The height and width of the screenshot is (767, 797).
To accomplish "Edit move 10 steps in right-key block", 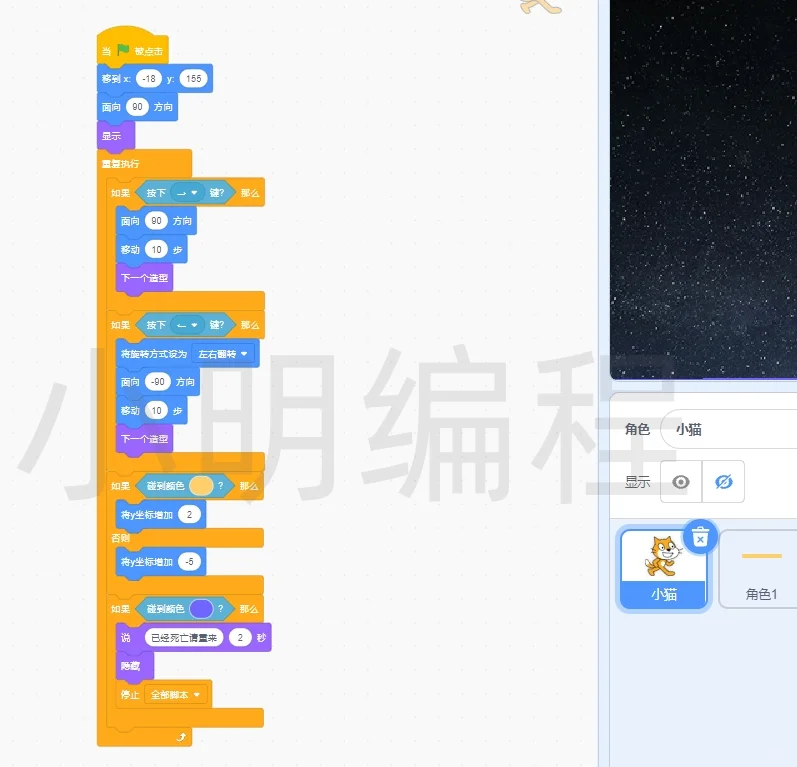I will [x=156, y=250].
